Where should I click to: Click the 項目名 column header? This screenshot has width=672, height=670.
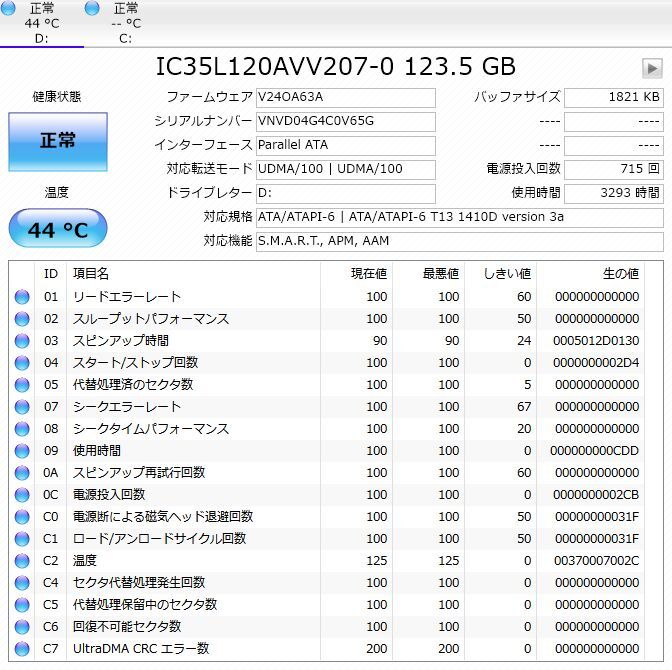pyautogui.click(x=194, y=273)
